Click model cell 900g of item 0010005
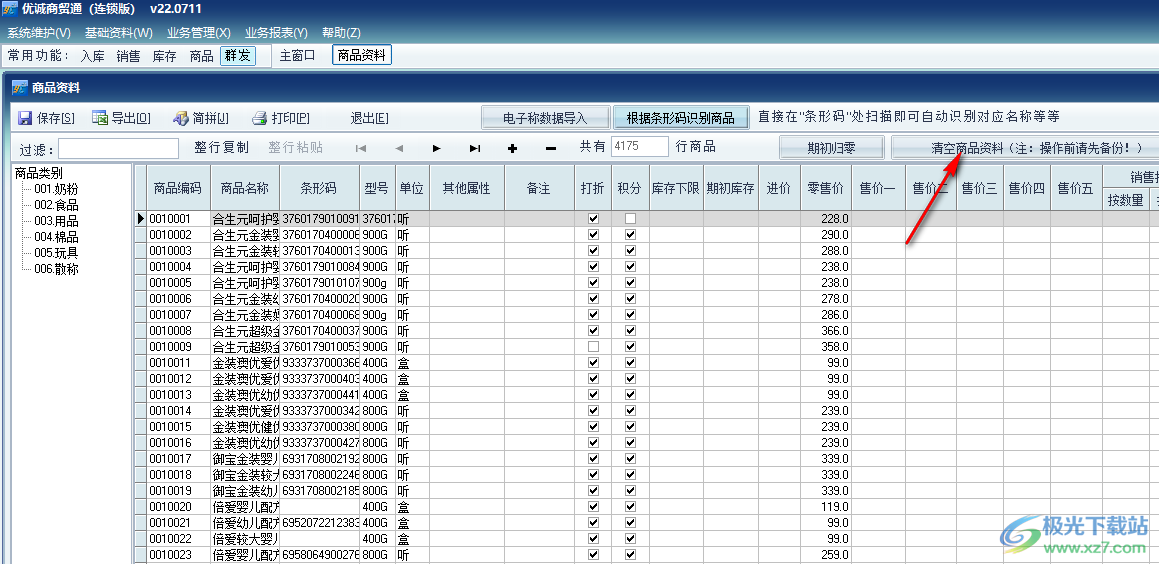1159x564 pixels. click(377, 282)
